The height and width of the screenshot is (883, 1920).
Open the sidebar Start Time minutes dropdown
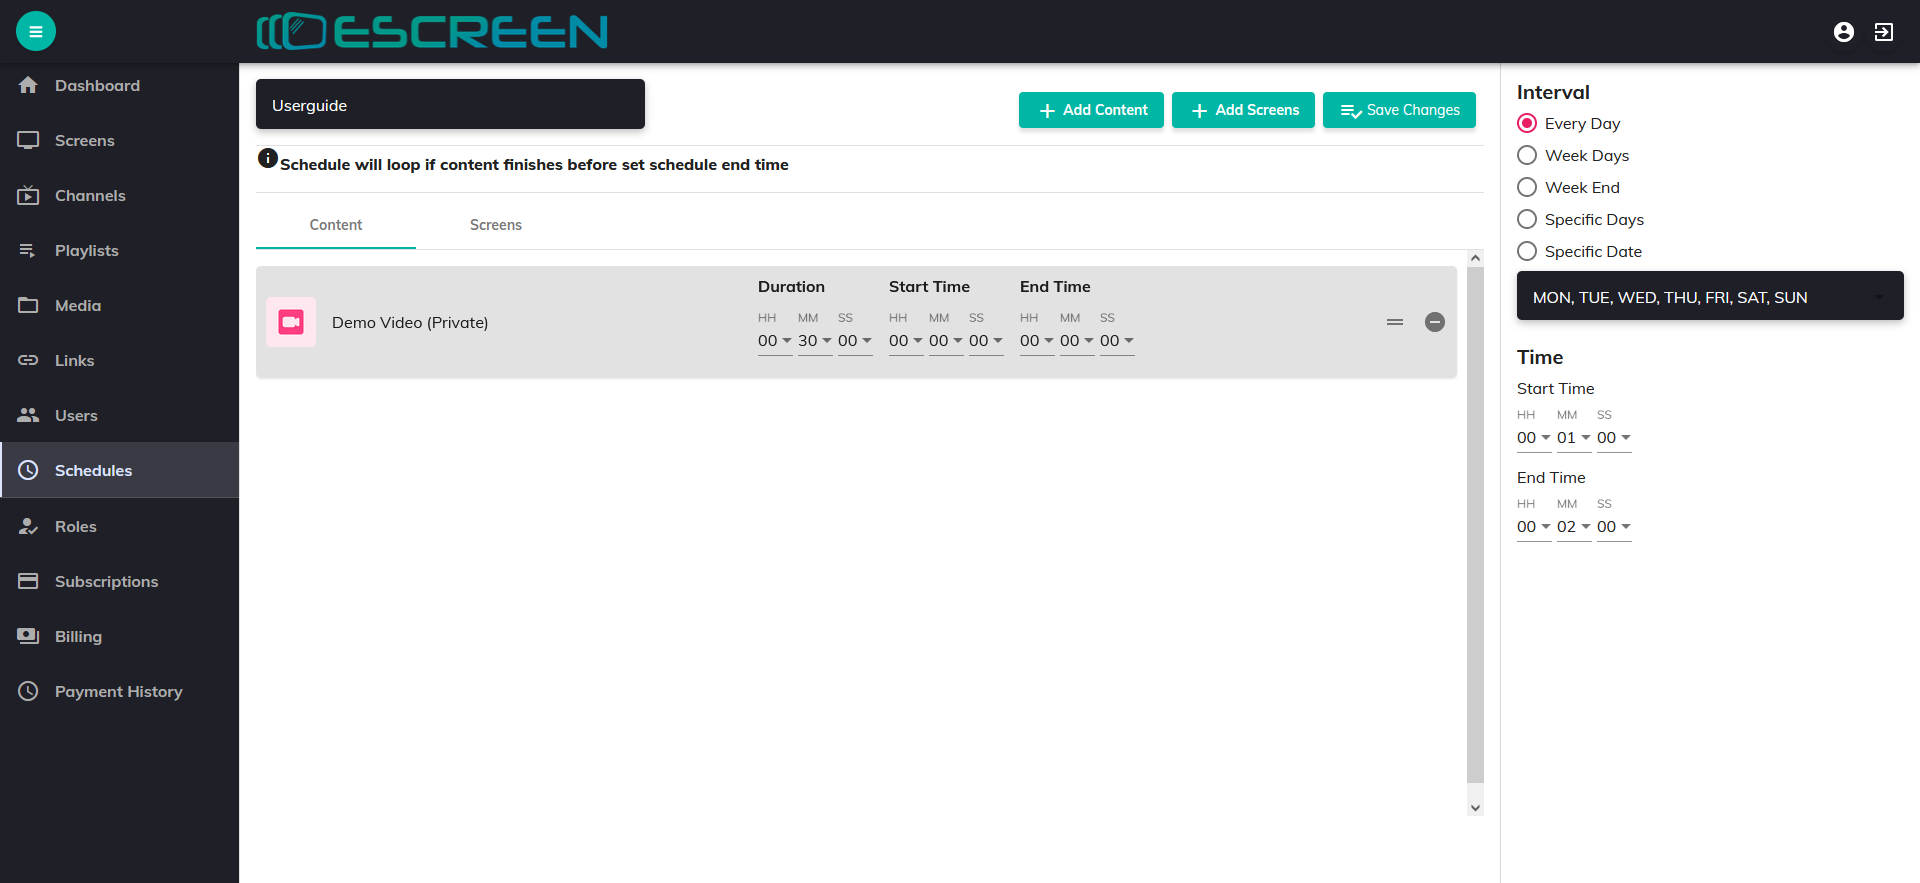coord(1573,438)
